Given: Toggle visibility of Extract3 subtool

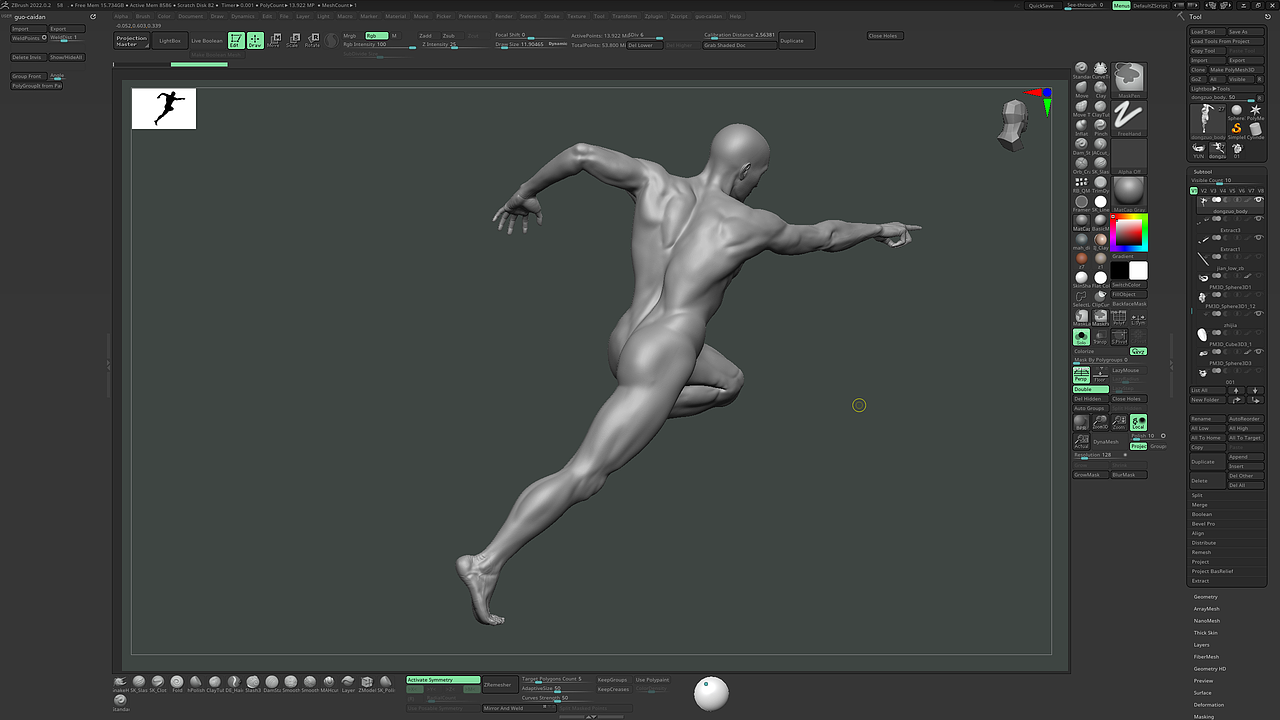Looking at the screenshot, I should tap(1259, 219).
